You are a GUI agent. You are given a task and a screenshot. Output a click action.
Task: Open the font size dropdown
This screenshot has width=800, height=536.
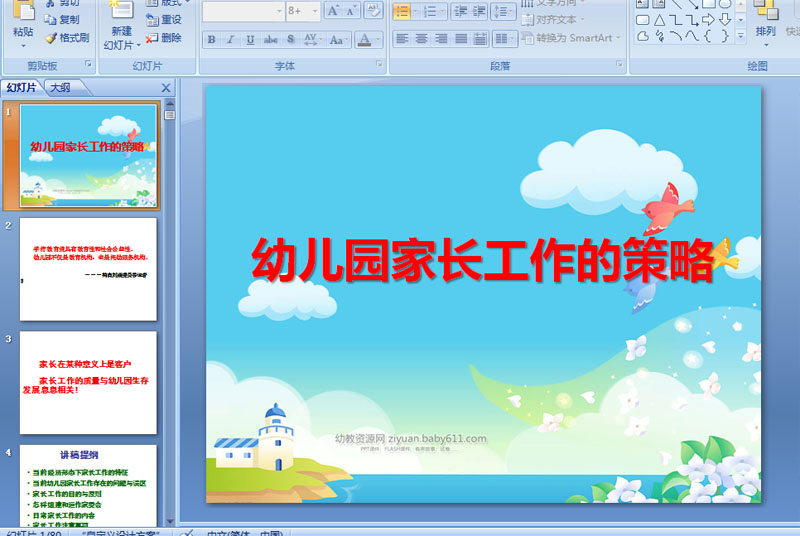click(315, 11)
